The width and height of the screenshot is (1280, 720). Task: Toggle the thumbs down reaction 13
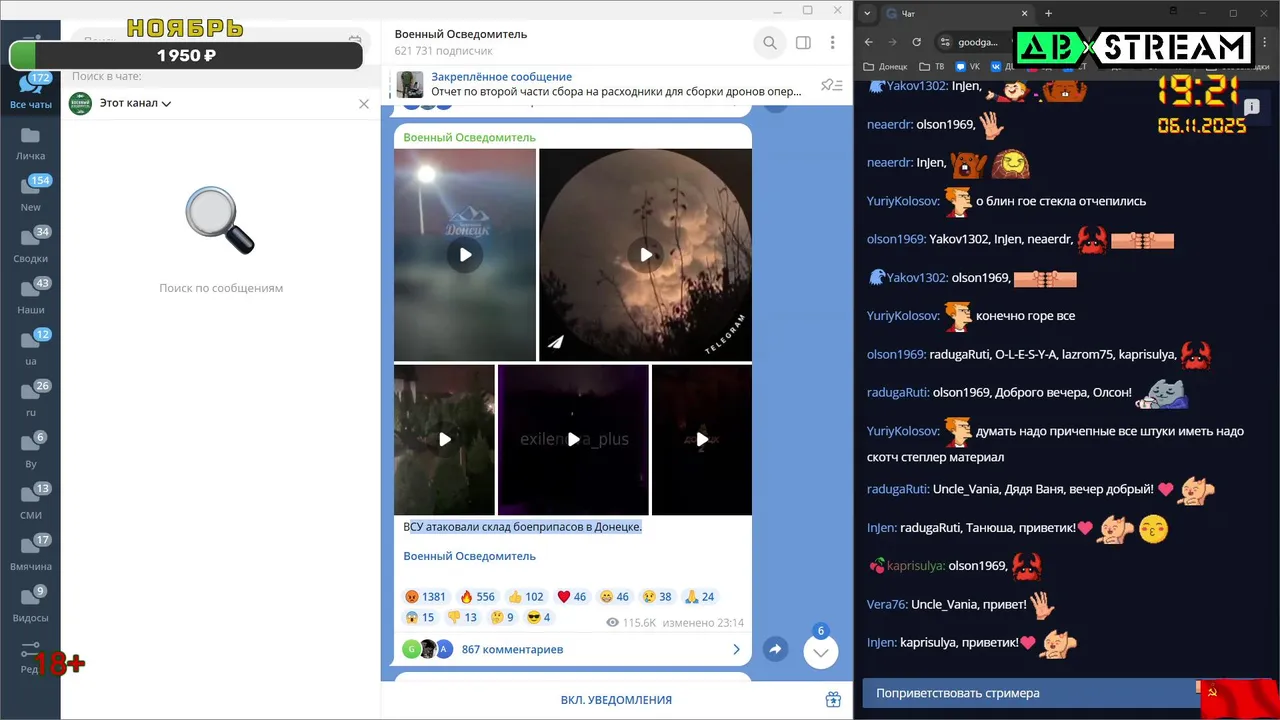pyautogui.click(x=462, y=617)
